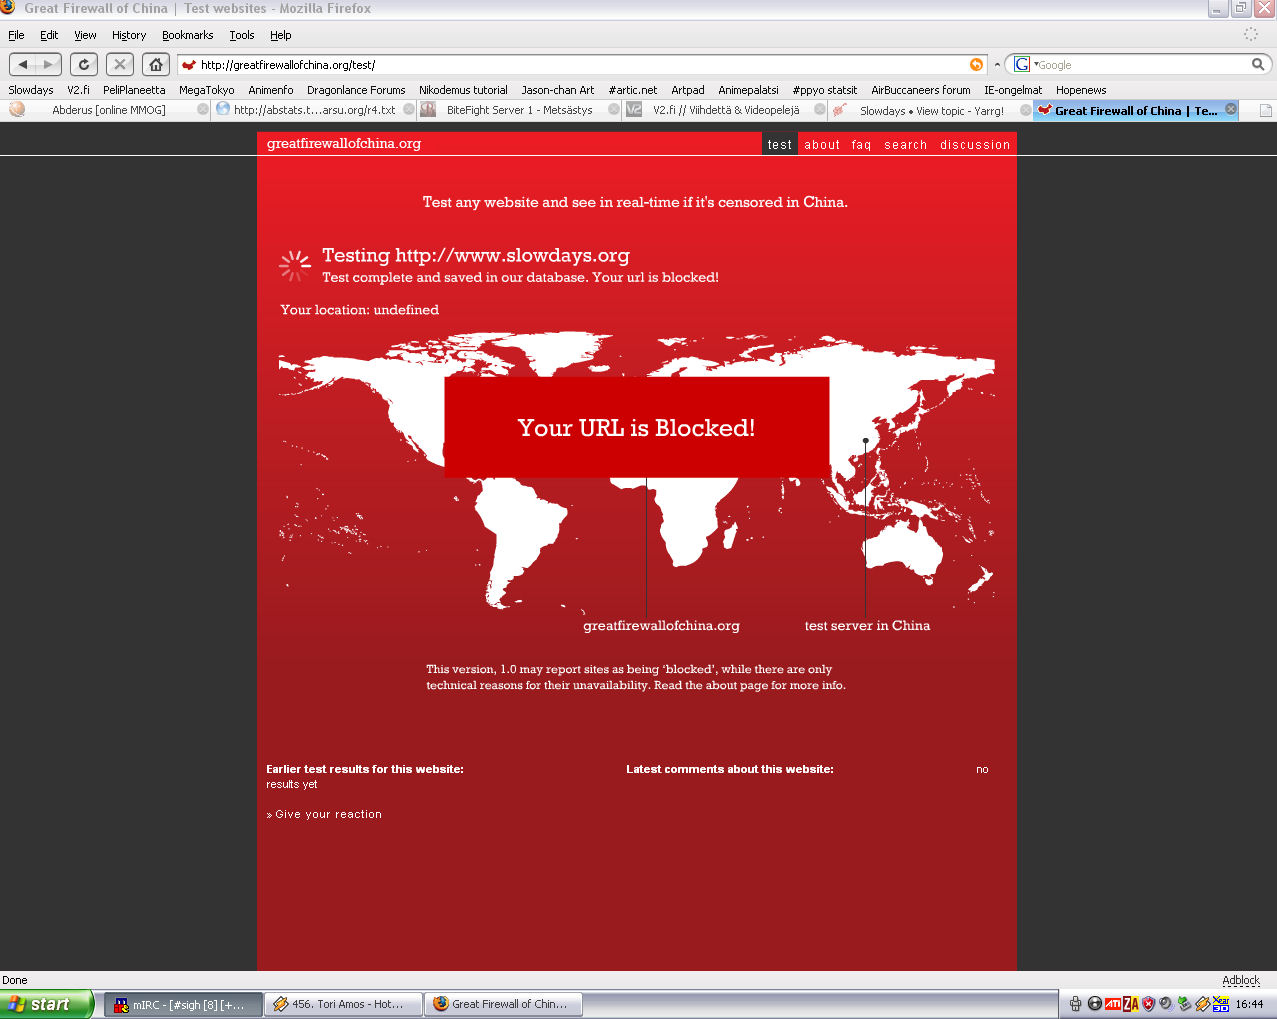
Task: Open the Edit menu
Action: click(x=49, y=35)
